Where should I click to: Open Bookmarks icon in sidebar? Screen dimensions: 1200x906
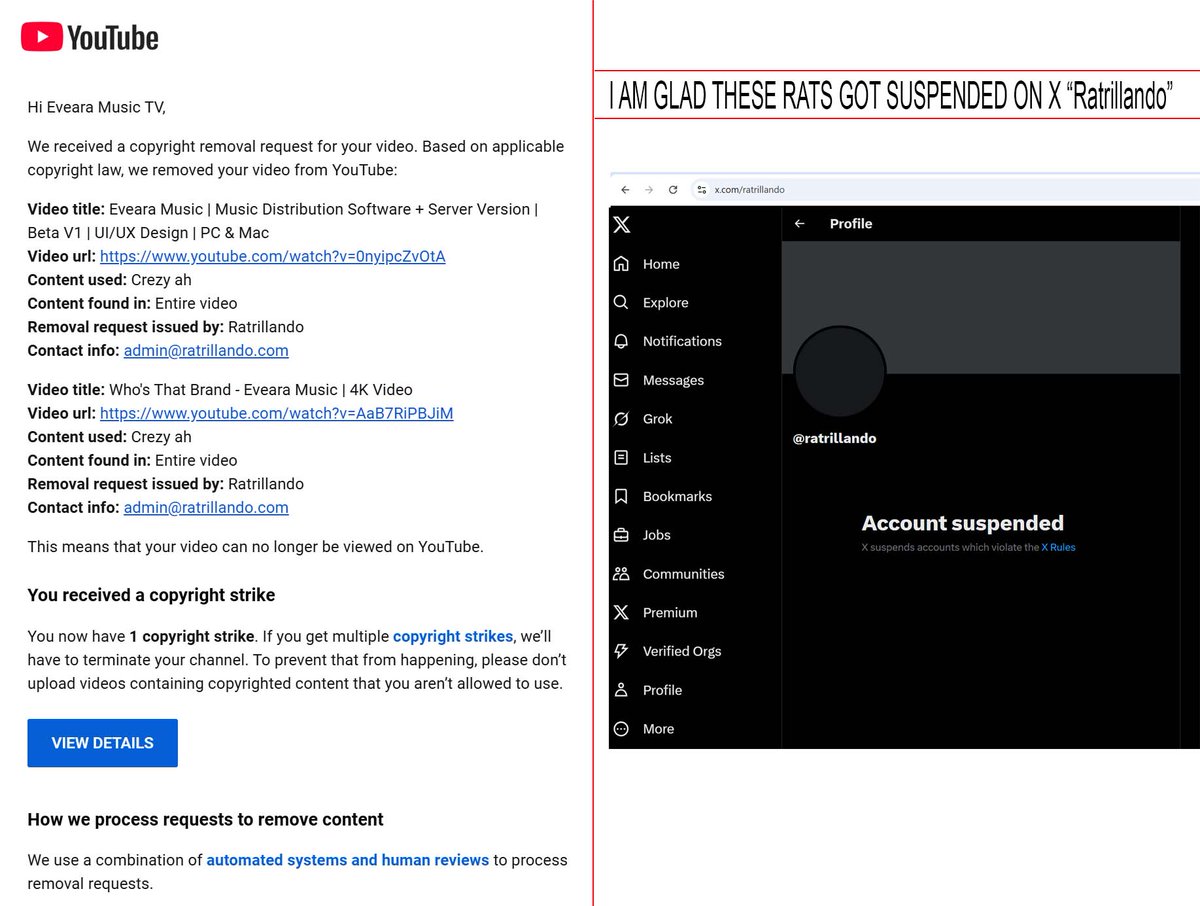pos(621,496)
